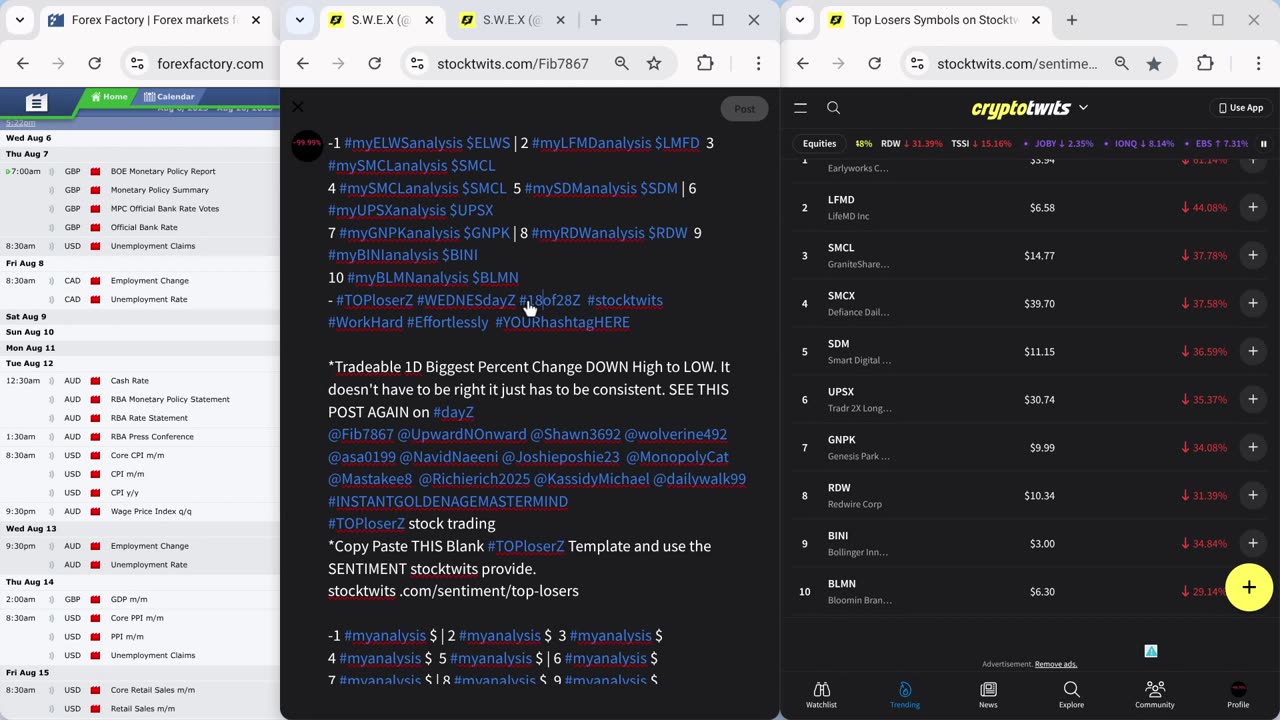Add GNPK to watchlist

pos(1252,447)
